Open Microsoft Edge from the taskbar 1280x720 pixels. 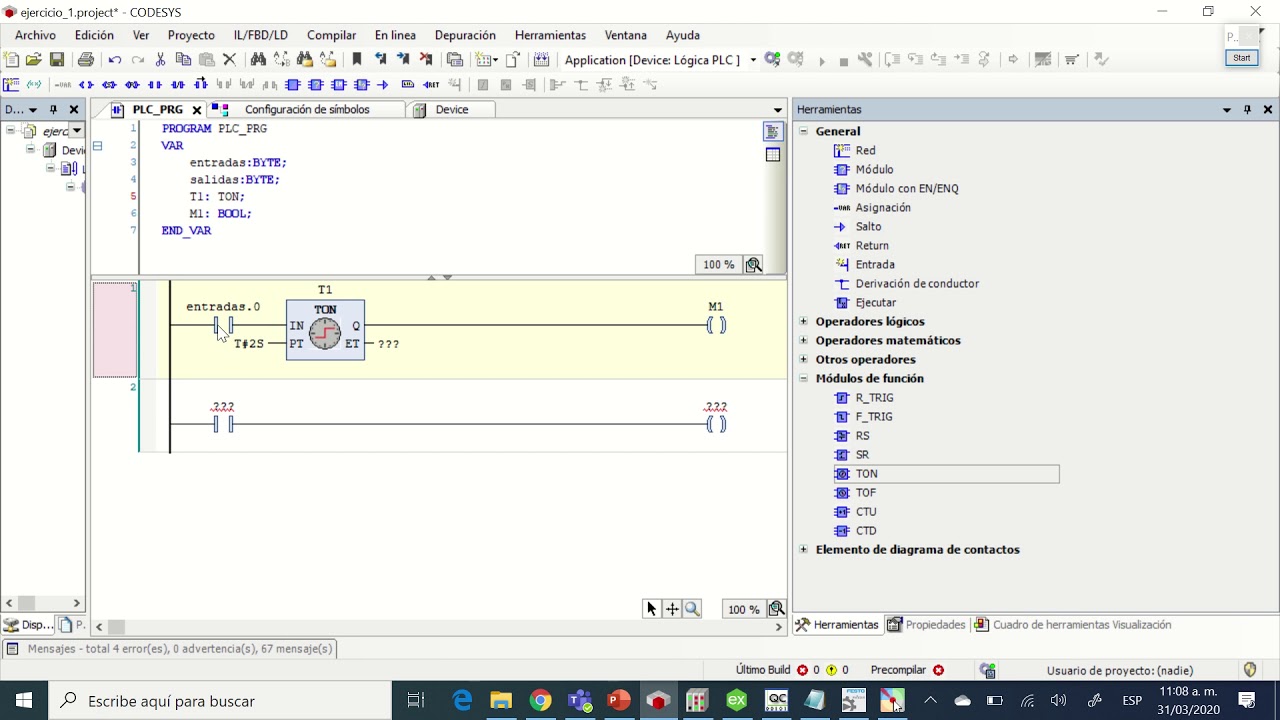pyautogui.click(x=462, y=701)
